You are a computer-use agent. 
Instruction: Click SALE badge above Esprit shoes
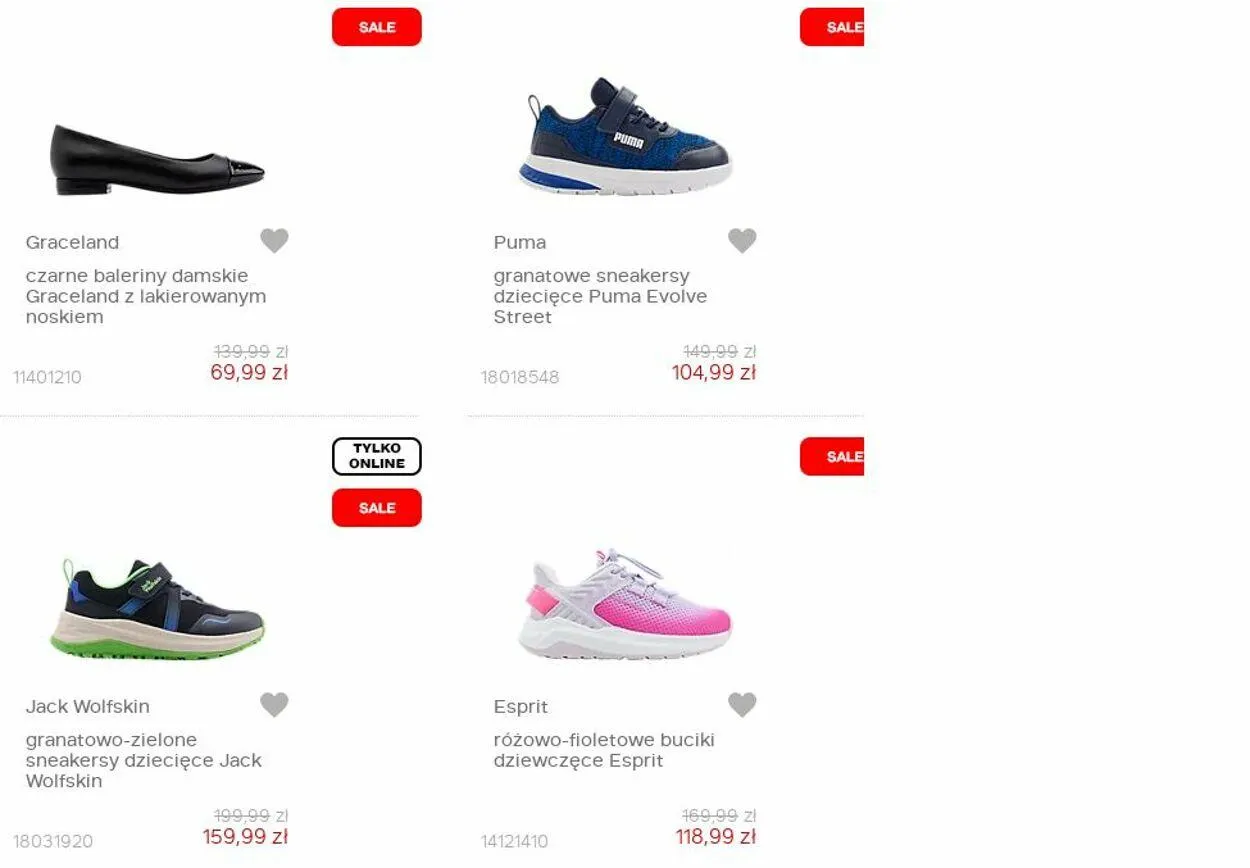tap(832, 457)
